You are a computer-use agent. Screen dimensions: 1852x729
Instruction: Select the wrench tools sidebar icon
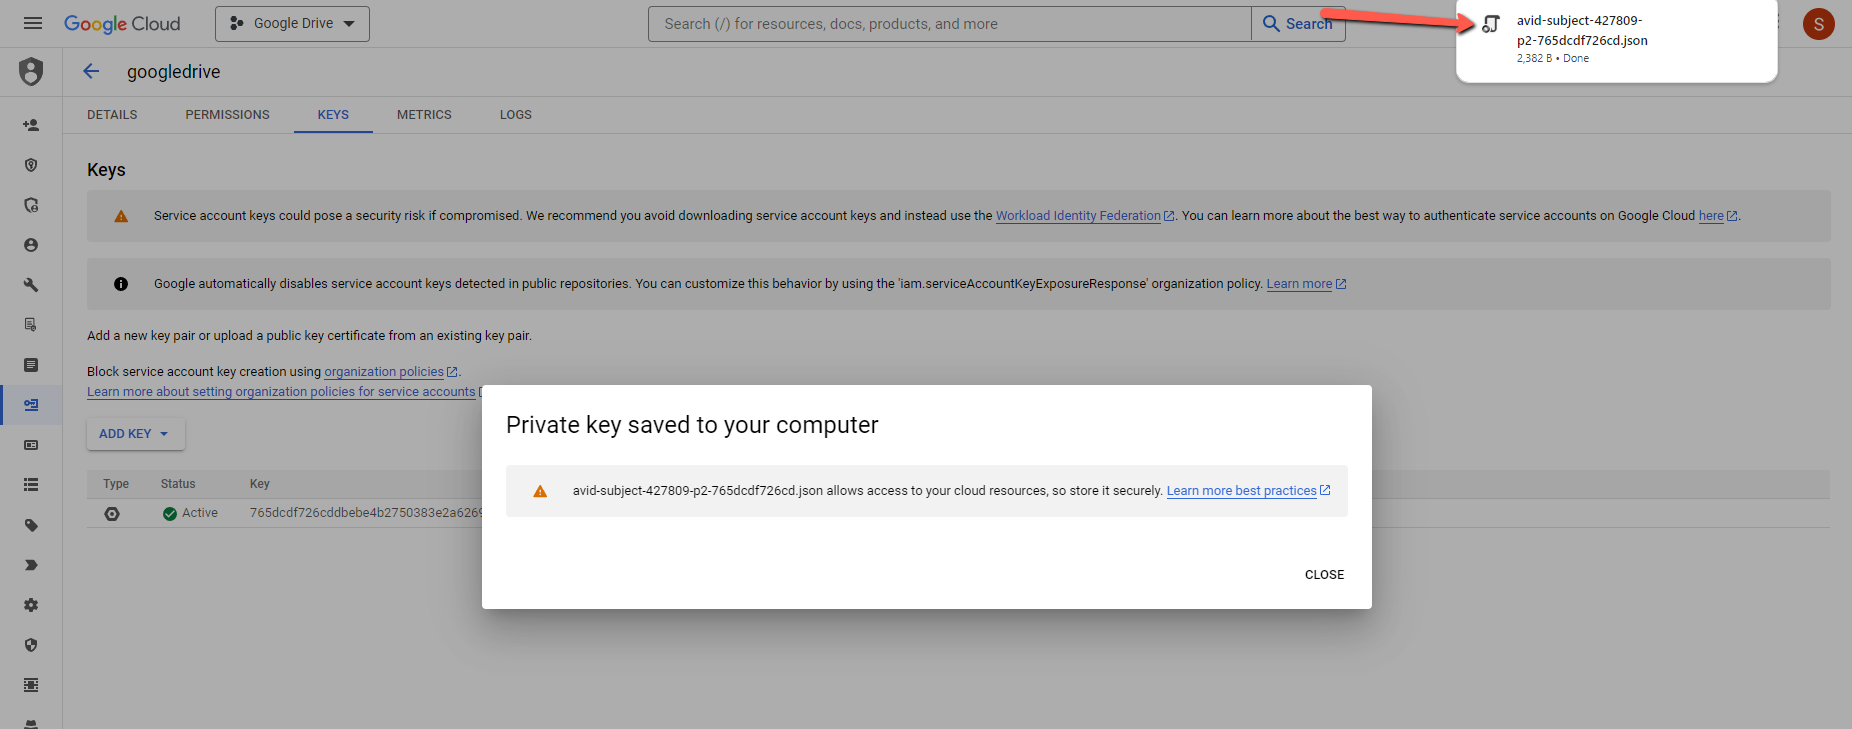coord(31,285)
